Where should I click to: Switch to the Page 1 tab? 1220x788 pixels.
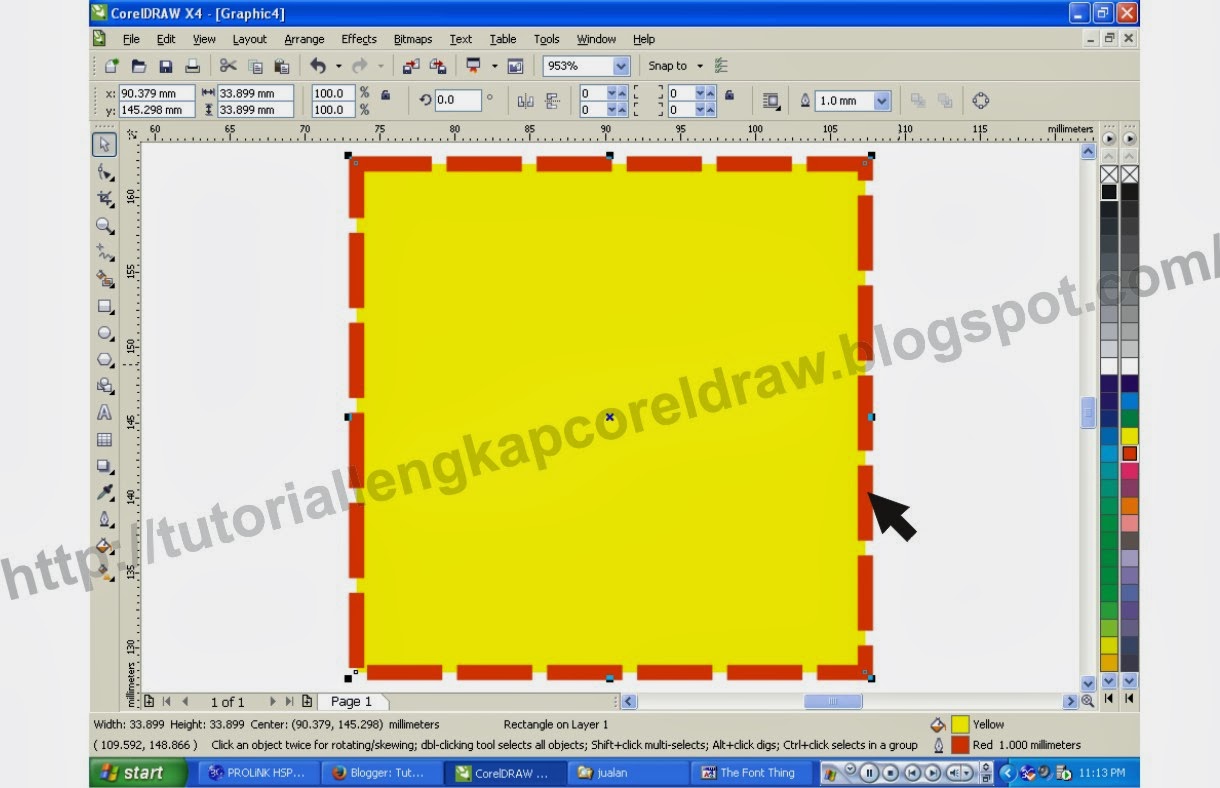coord(352,701)
